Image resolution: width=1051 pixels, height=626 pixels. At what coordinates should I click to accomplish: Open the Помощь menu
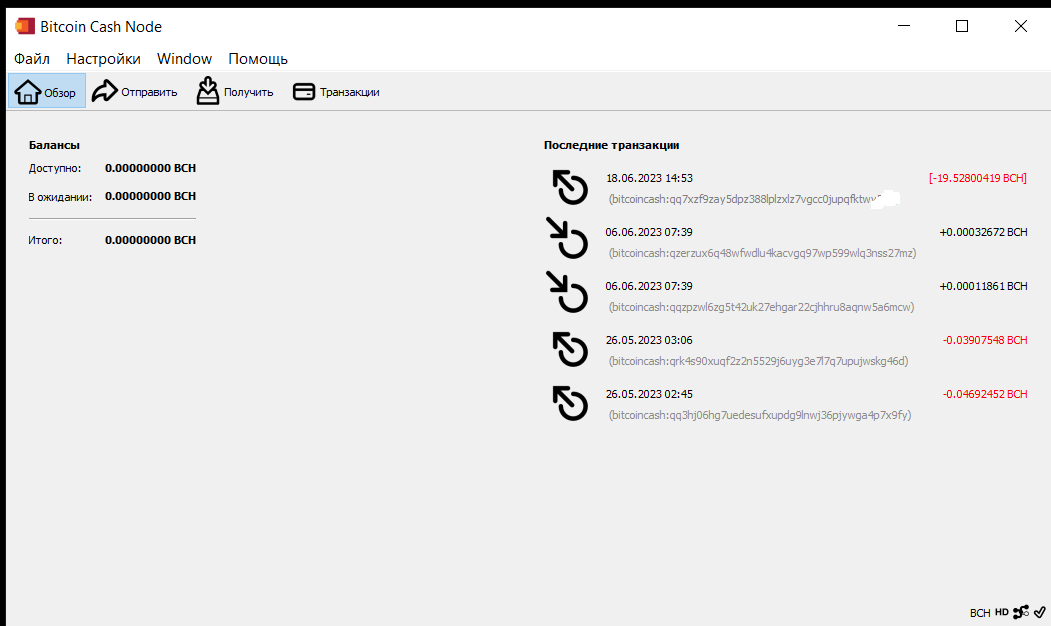(x=258, y=59)
